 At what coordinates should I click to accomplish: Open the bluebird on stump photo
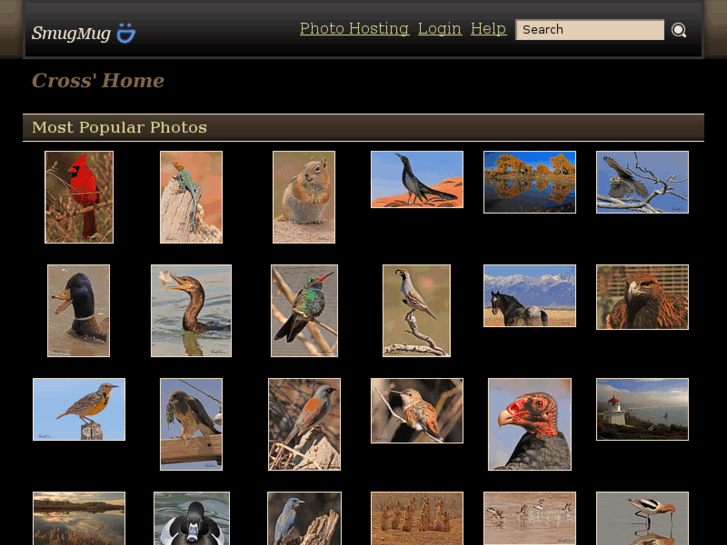[304, 519]
